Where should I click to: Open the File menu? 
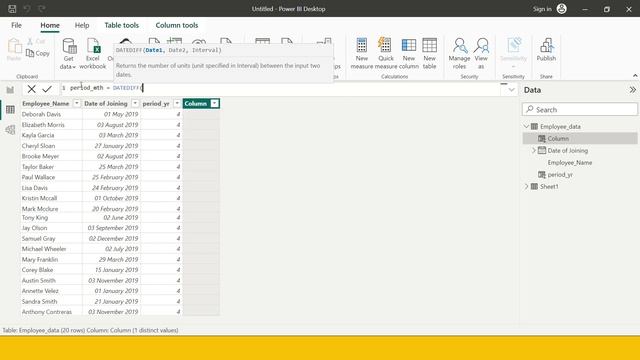coord(16,25)
